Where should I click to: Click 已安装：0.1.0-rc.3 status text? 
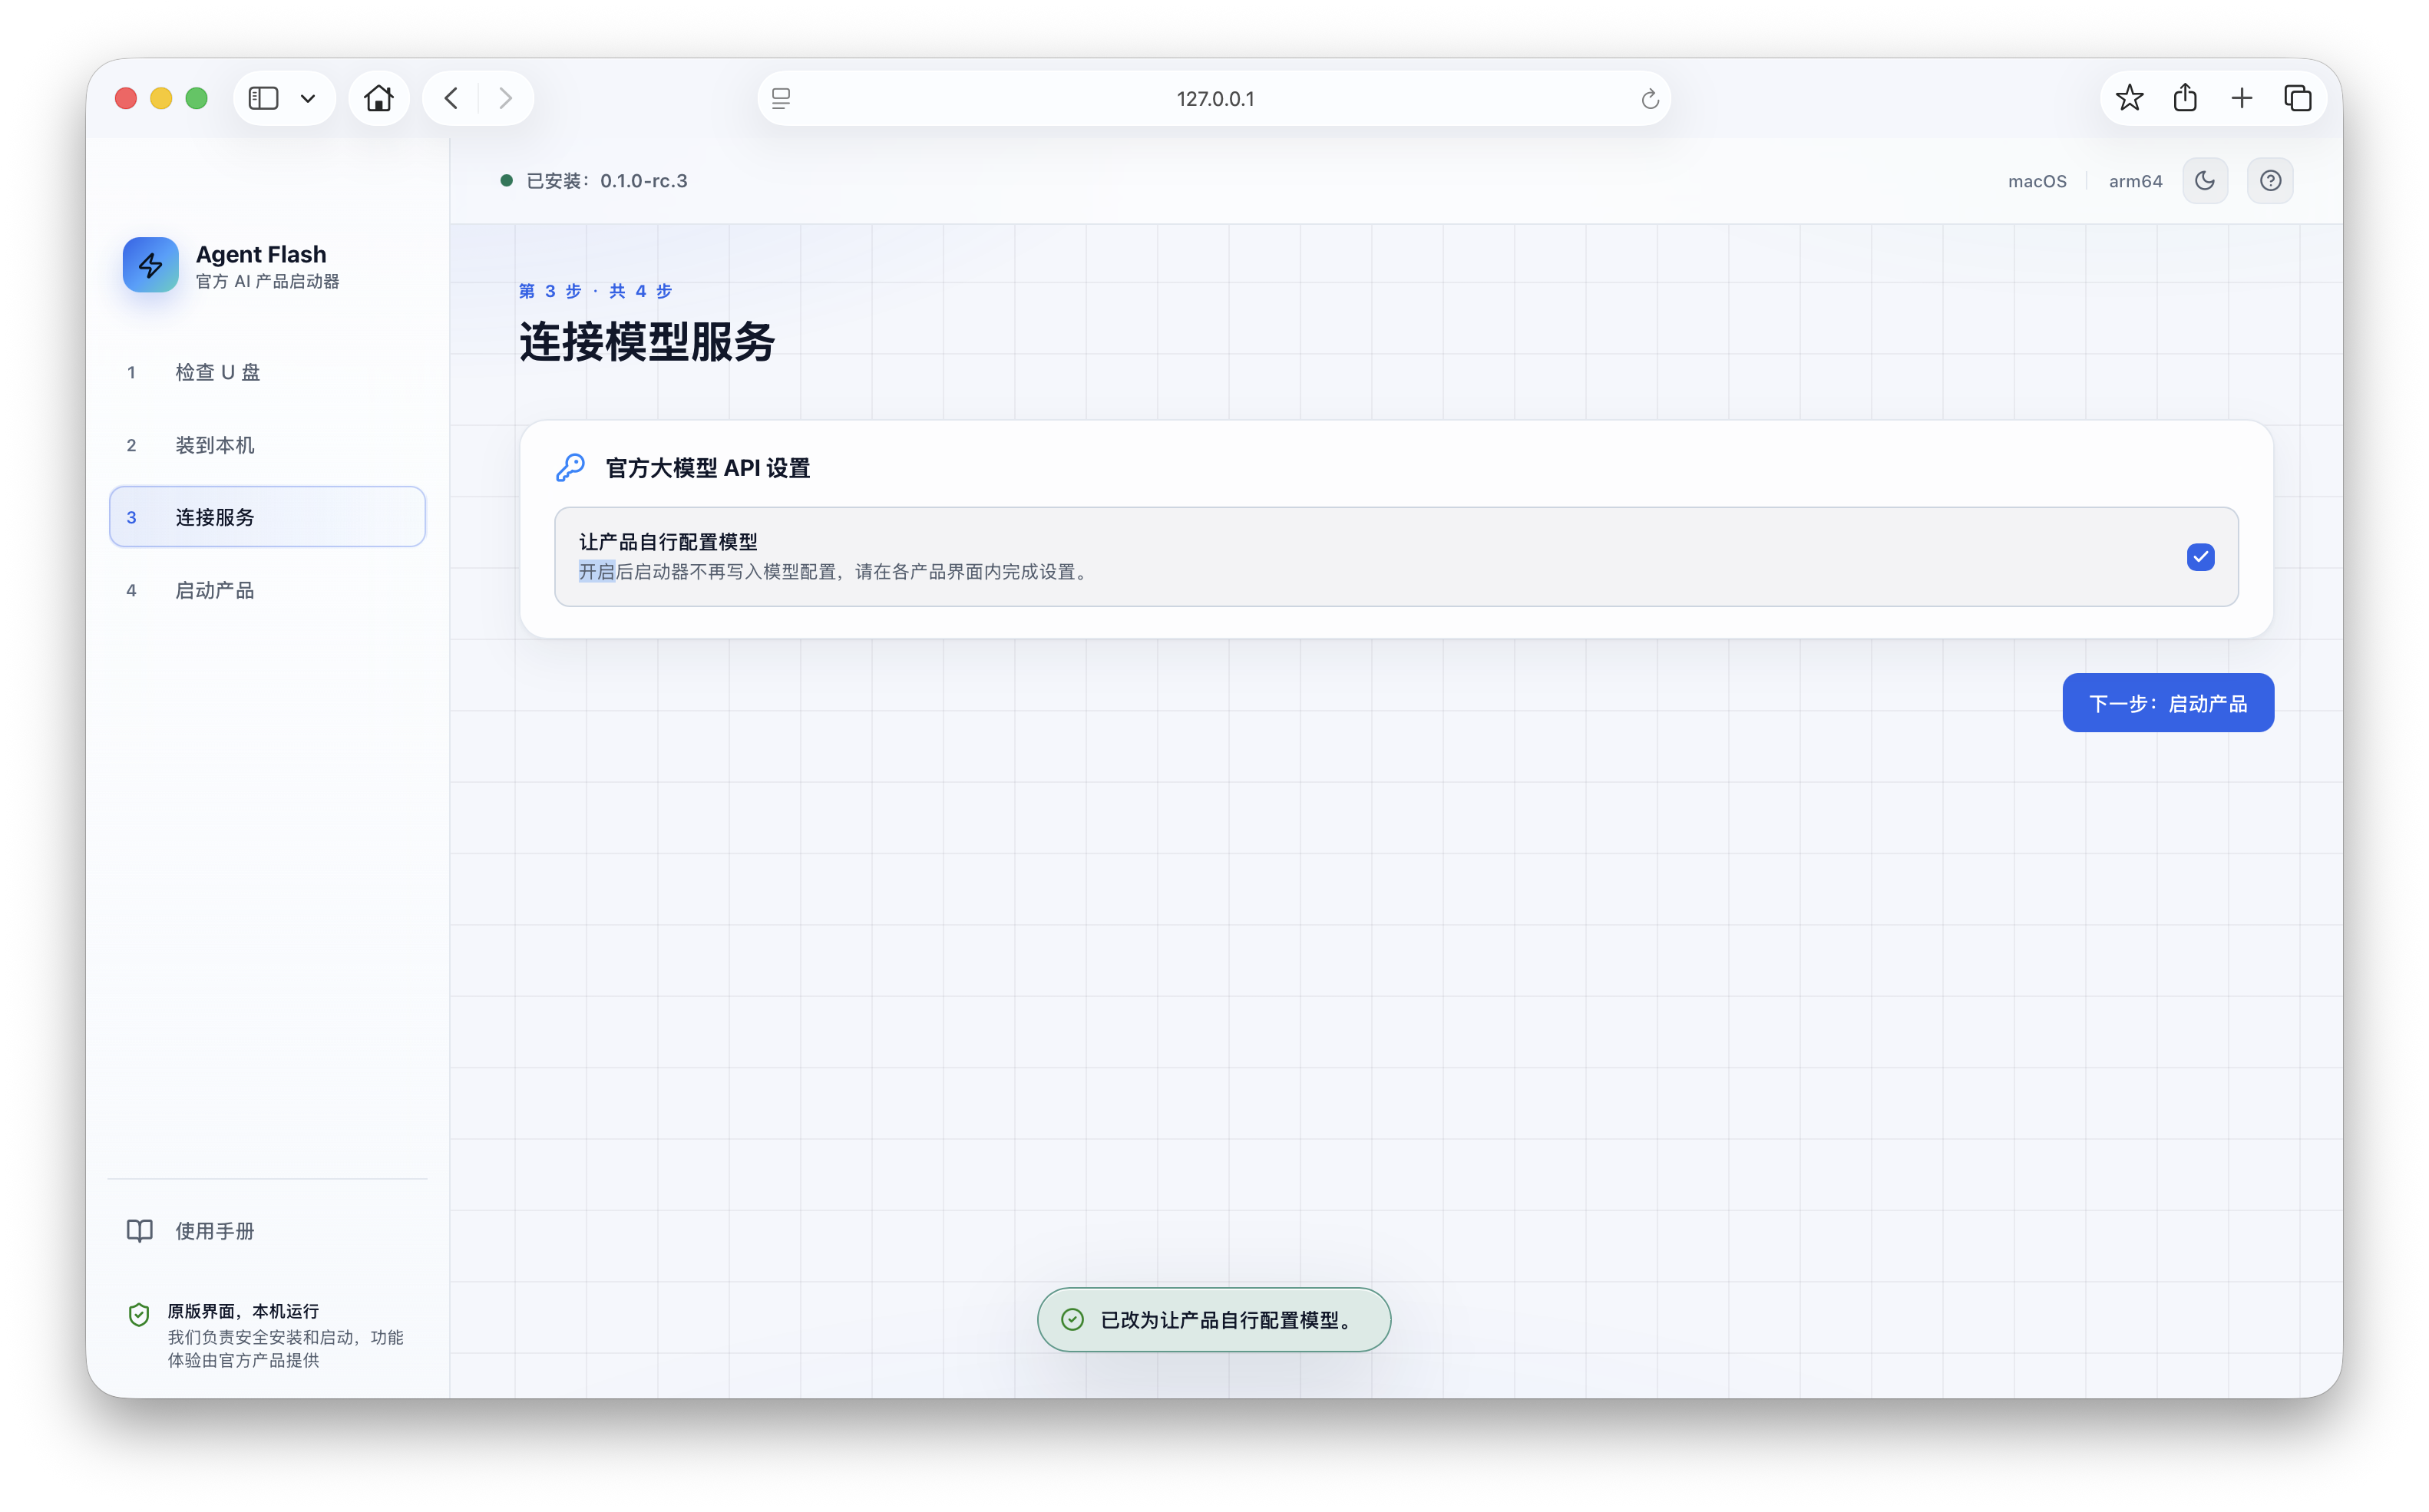606,181
